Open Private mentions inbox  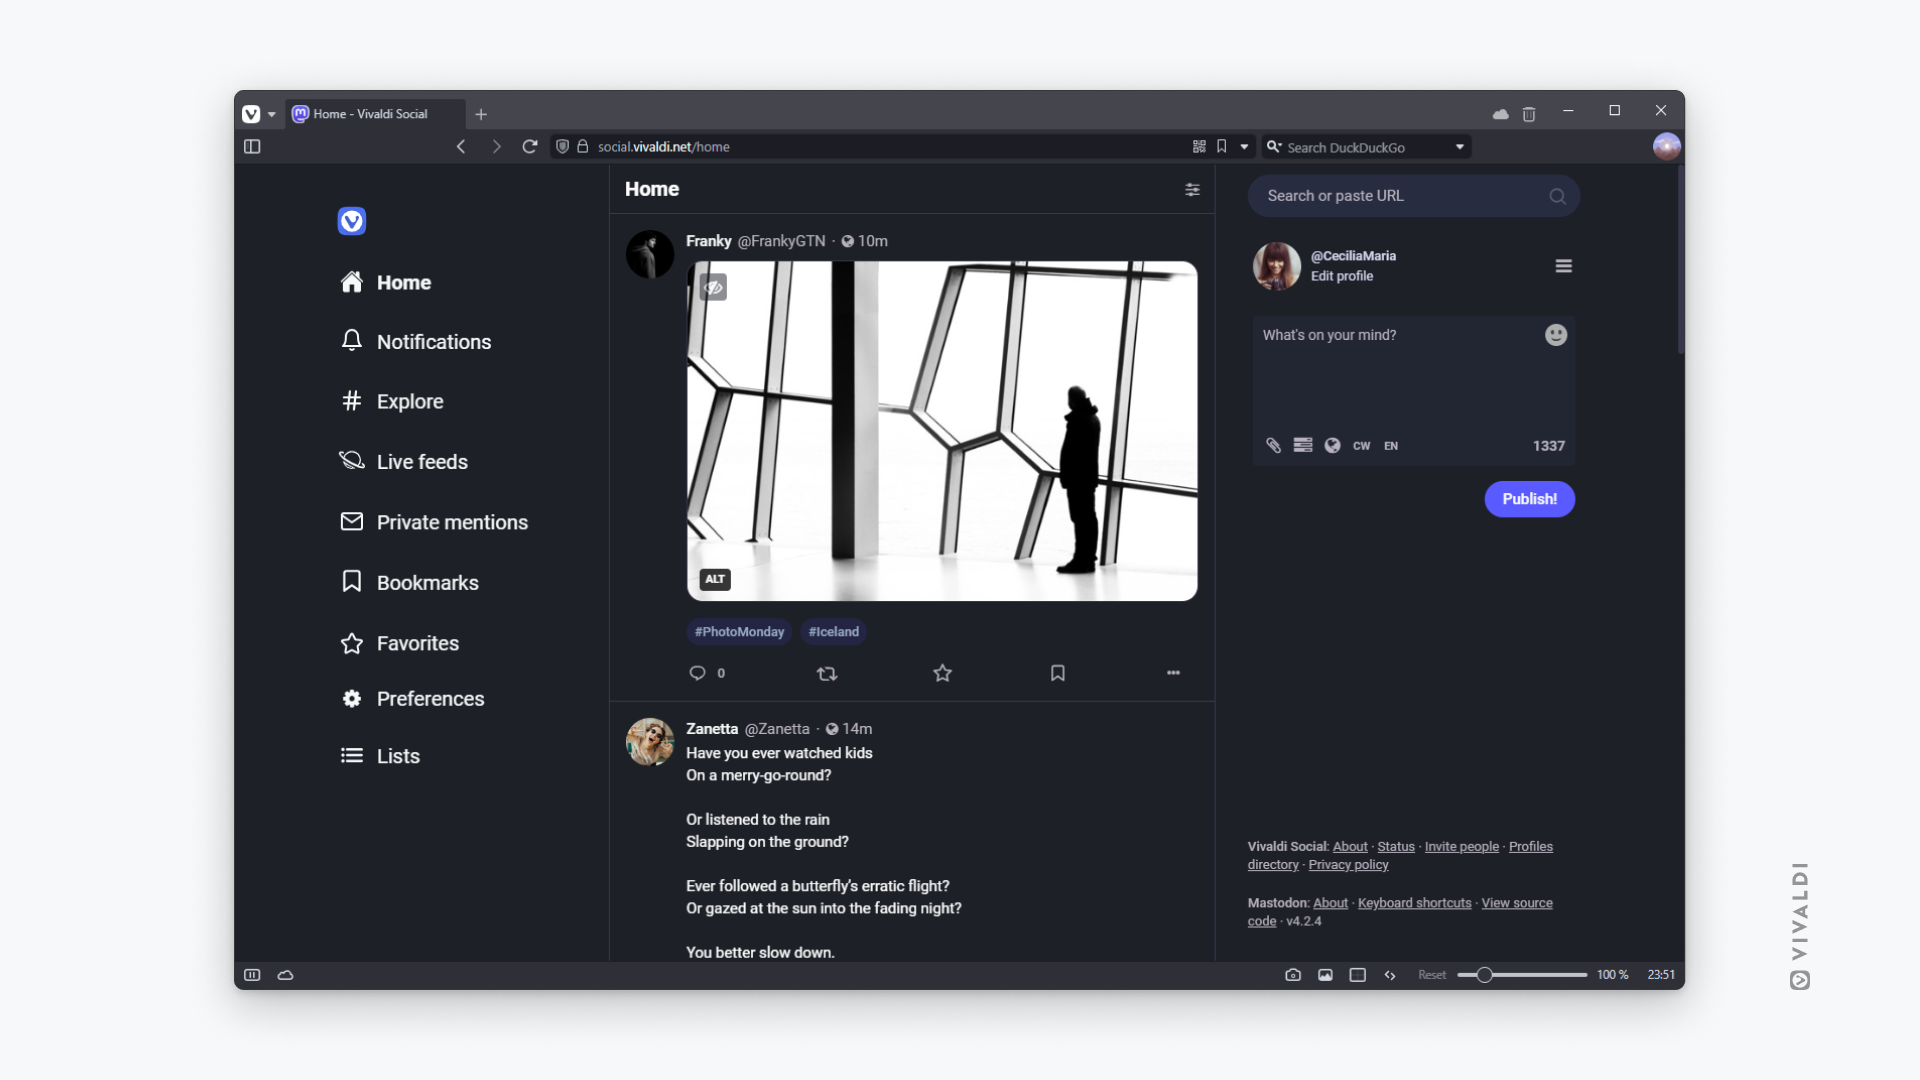pyautogui.click(x=452, y=522)
